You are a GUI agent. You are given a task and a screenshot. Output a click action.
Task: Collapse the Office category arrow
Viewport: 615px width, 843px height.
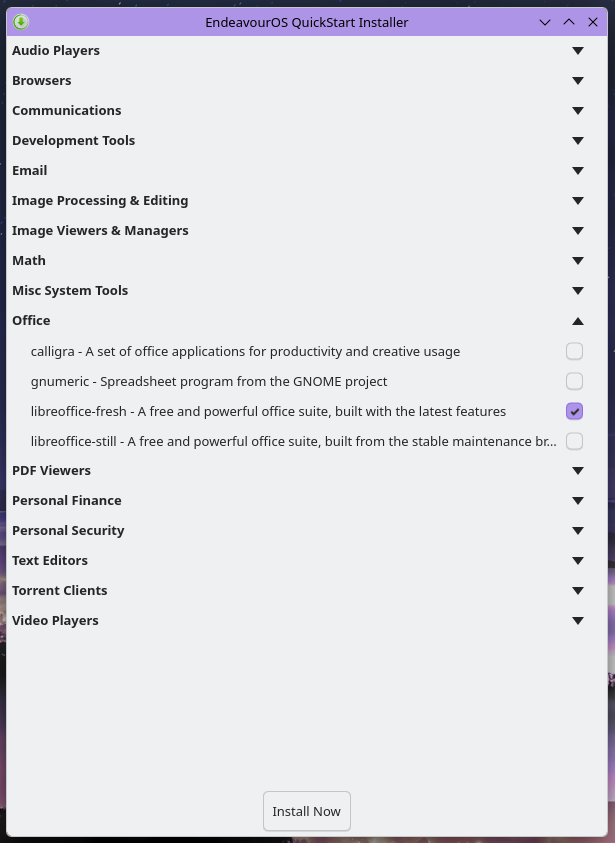click(577, 321)
